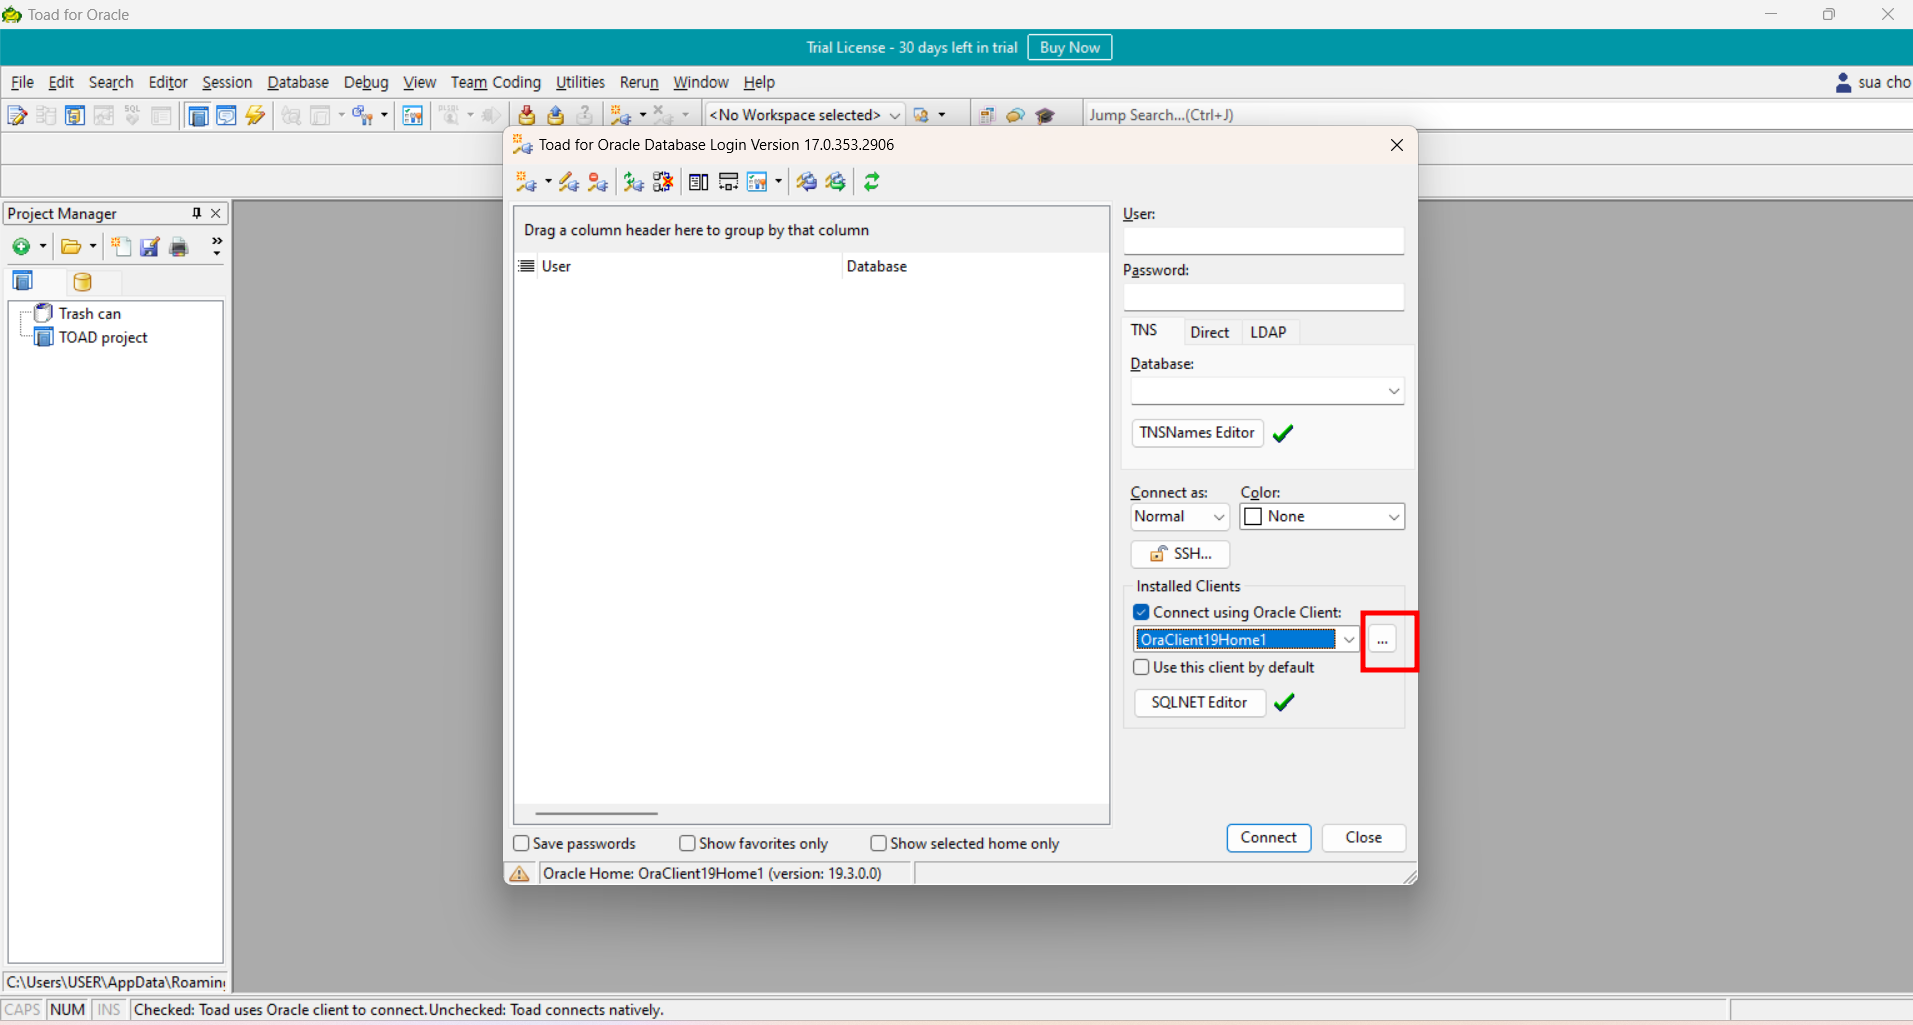
Task: Uncheck Connect using Oracle Client
Action: [1141, 612]
